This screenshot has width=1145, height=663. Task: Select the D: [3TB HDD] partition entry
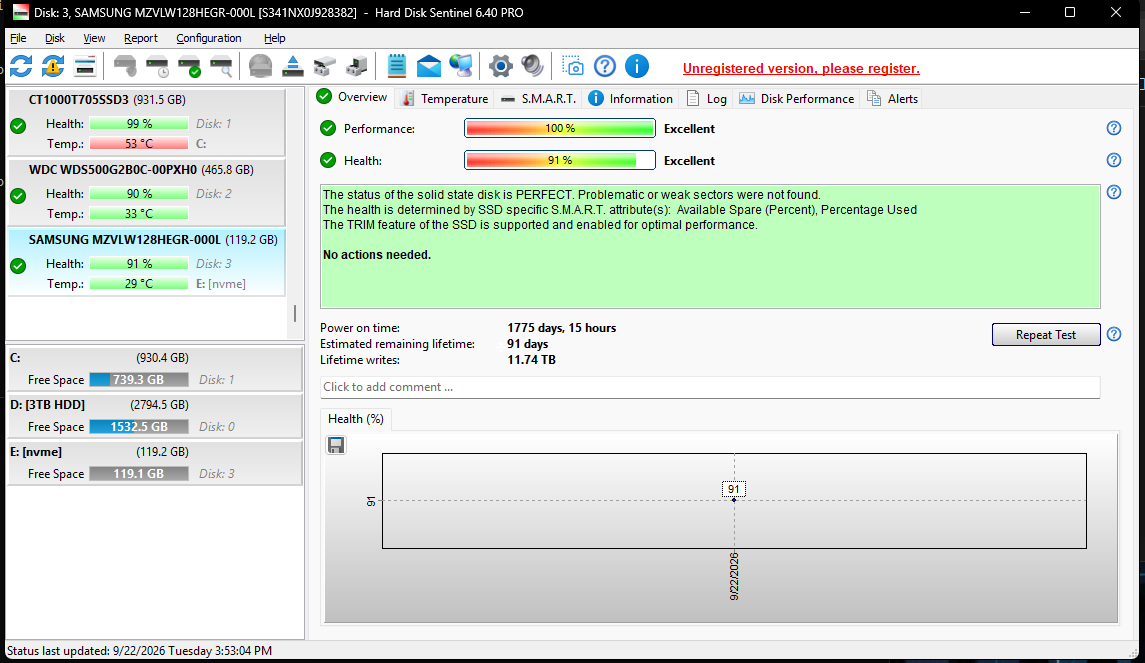[154, 415]
